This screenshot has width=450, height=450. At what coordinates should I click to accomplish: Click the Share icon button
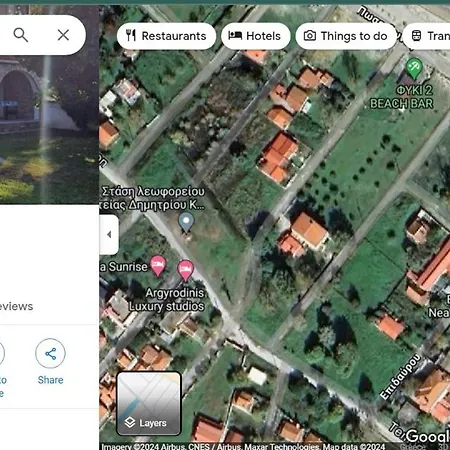click(50, 353)
